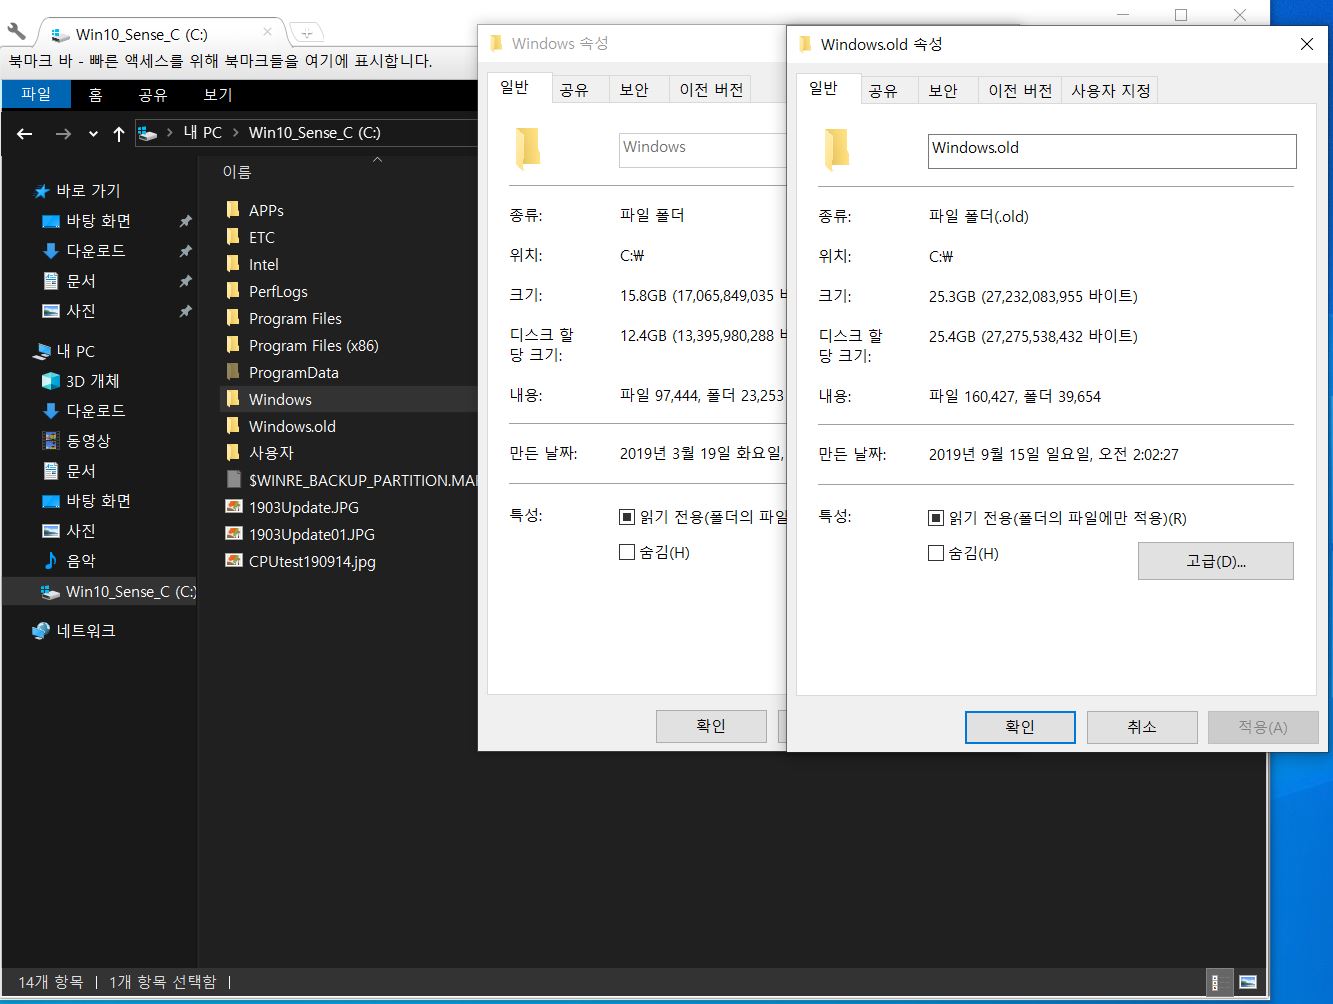Screen dimensions: 1333x1004
Task: Click the wrench icon in the browser tab bar
Action: click(17, 33)
